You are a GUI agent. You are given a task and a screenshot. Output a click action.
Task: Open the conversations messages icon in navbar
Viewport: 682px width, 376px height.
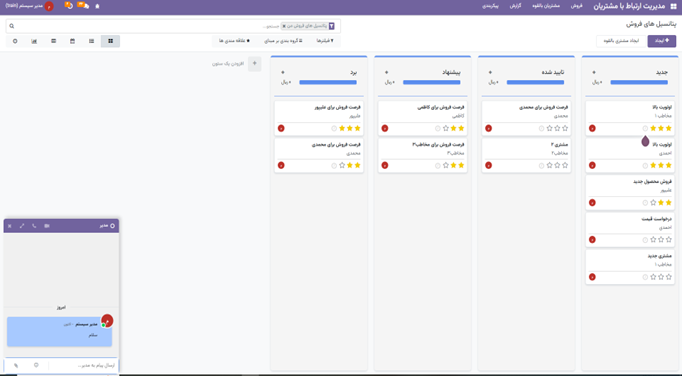point(83,6)
